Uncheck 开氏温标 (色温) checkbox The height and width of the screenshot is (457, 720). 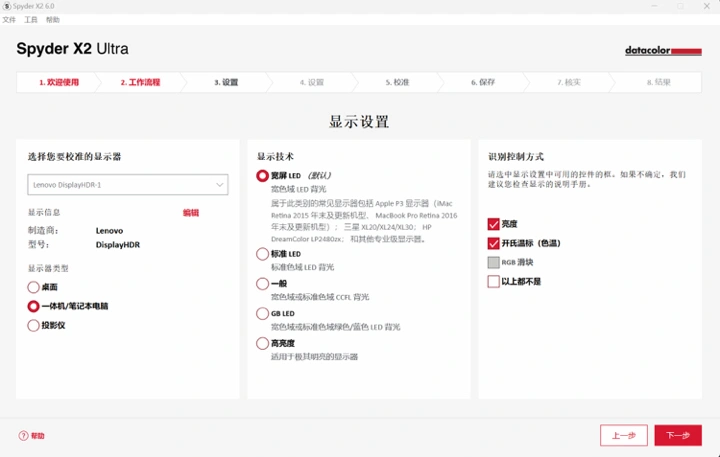click(493, 243)
